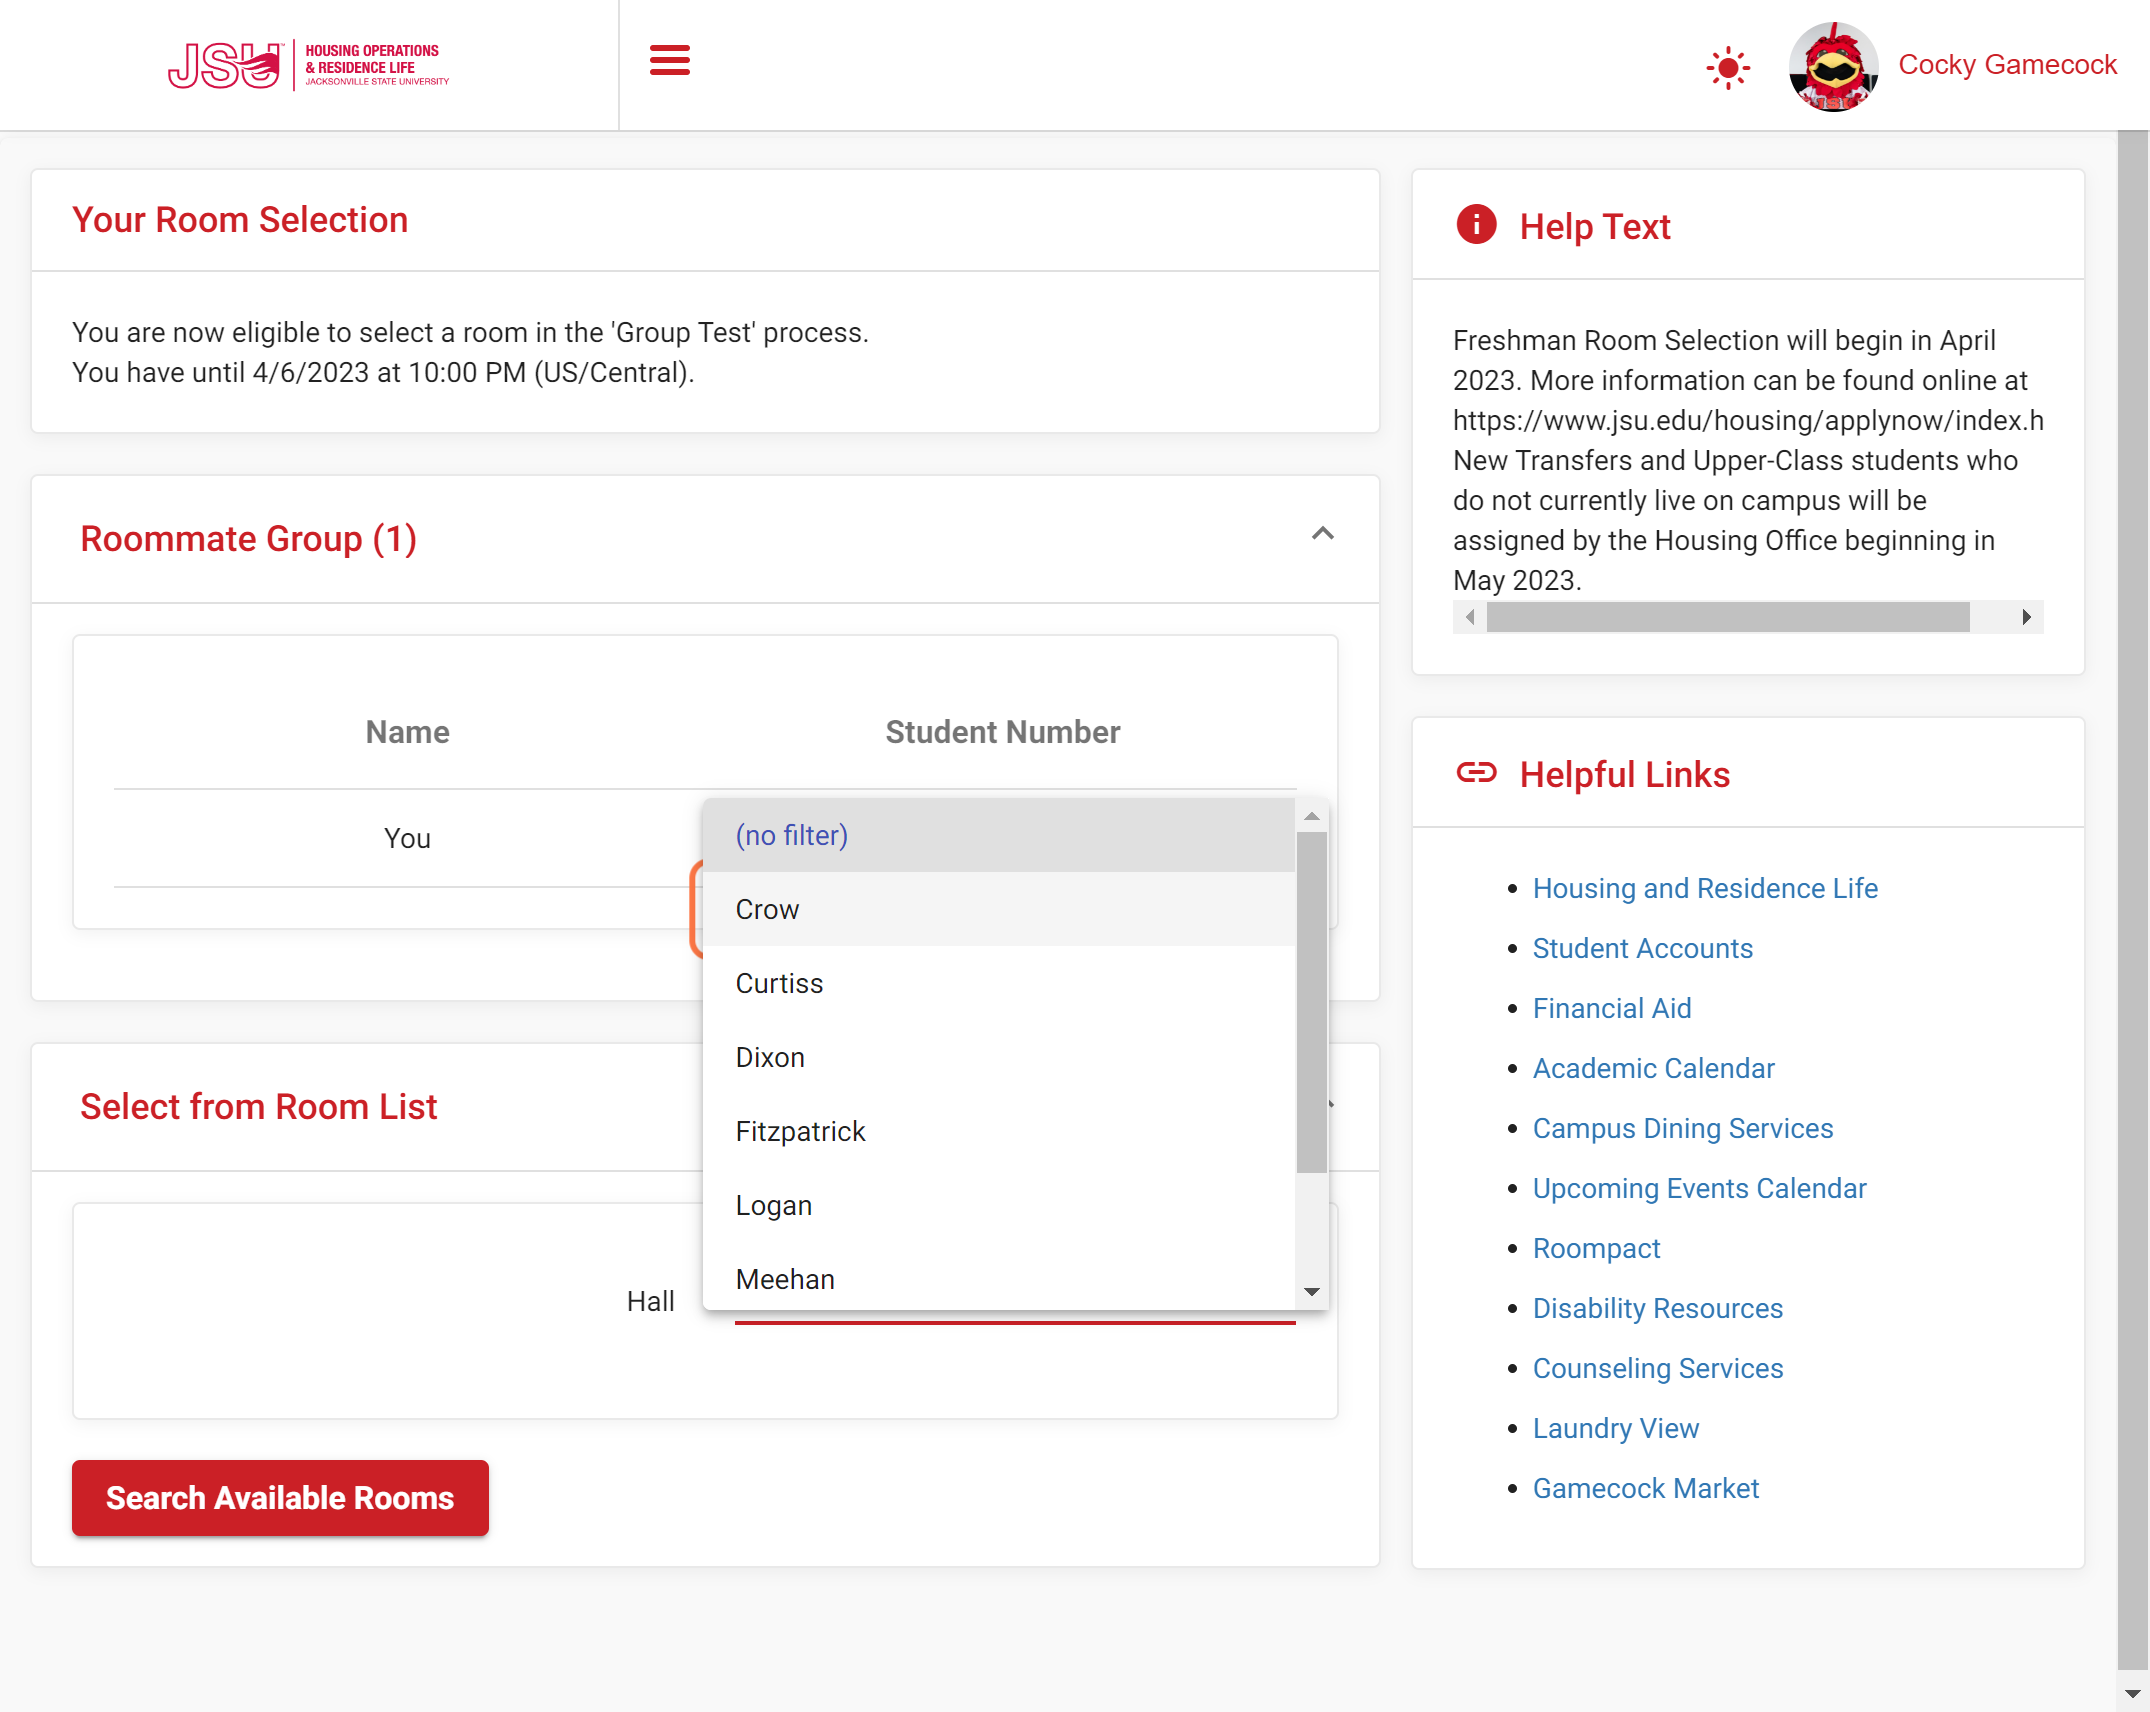
Task: Open Academic Calendar link
Action: [x=1653, y=1068]
